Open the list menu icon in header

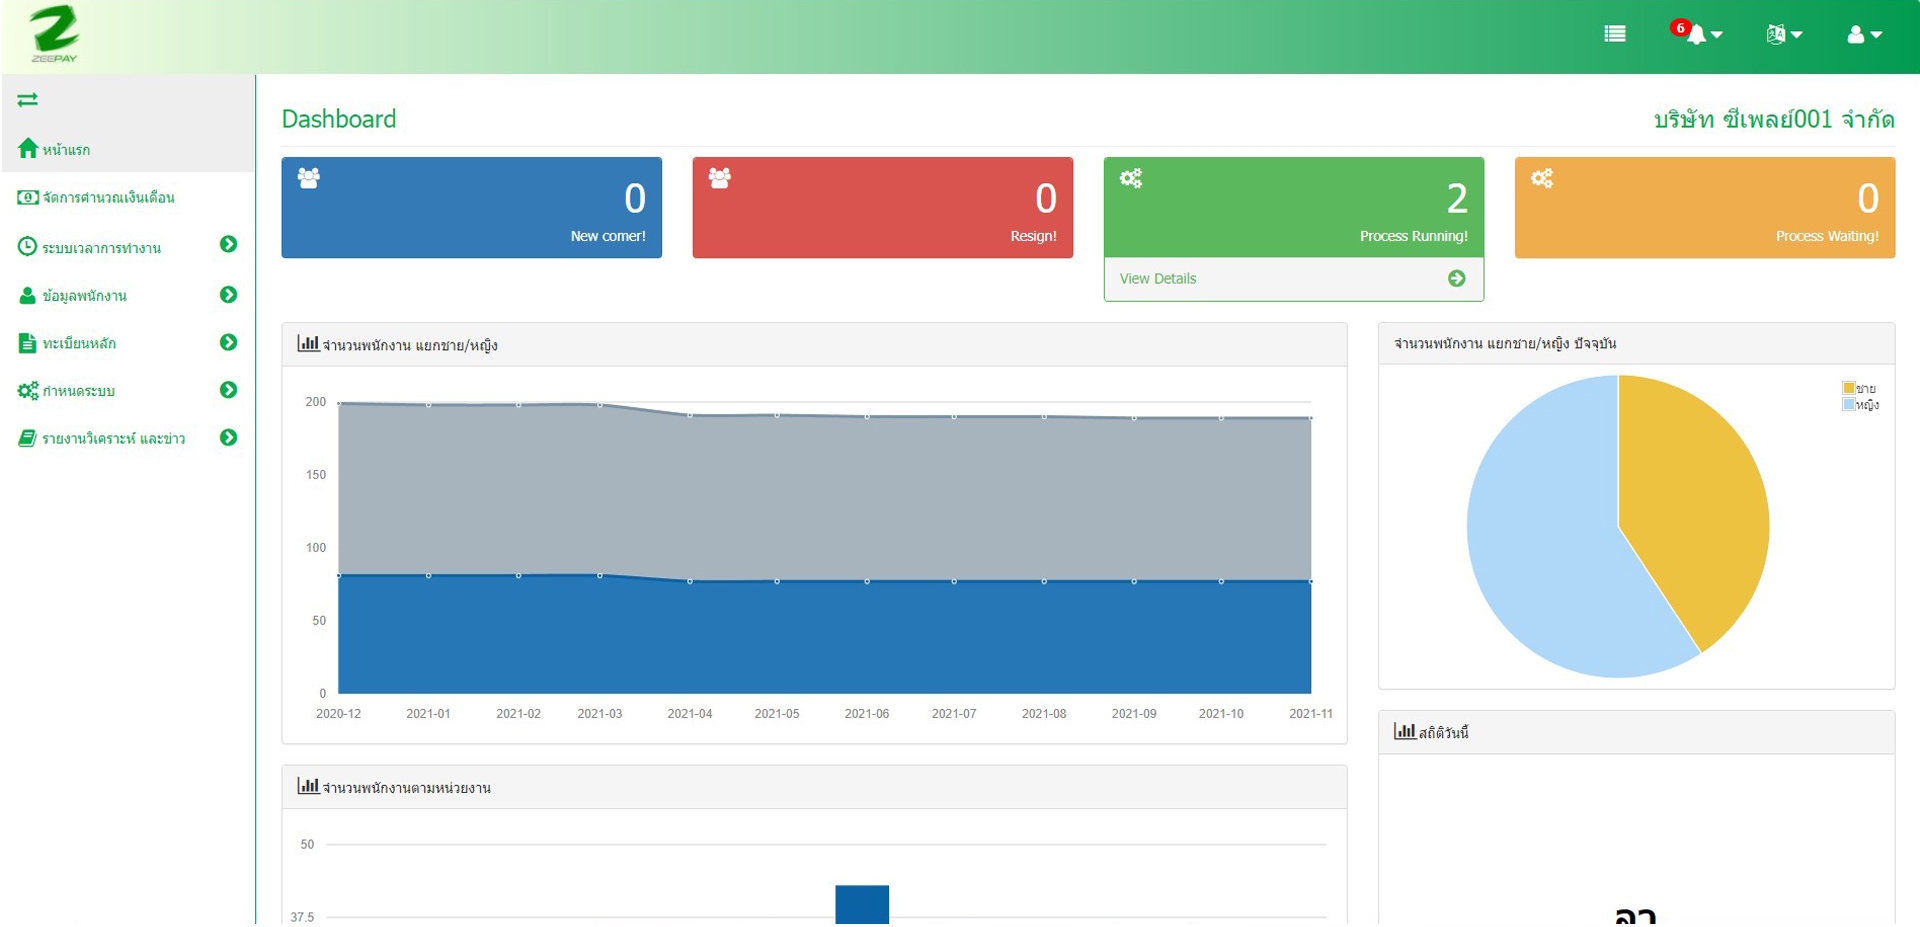1615,34
